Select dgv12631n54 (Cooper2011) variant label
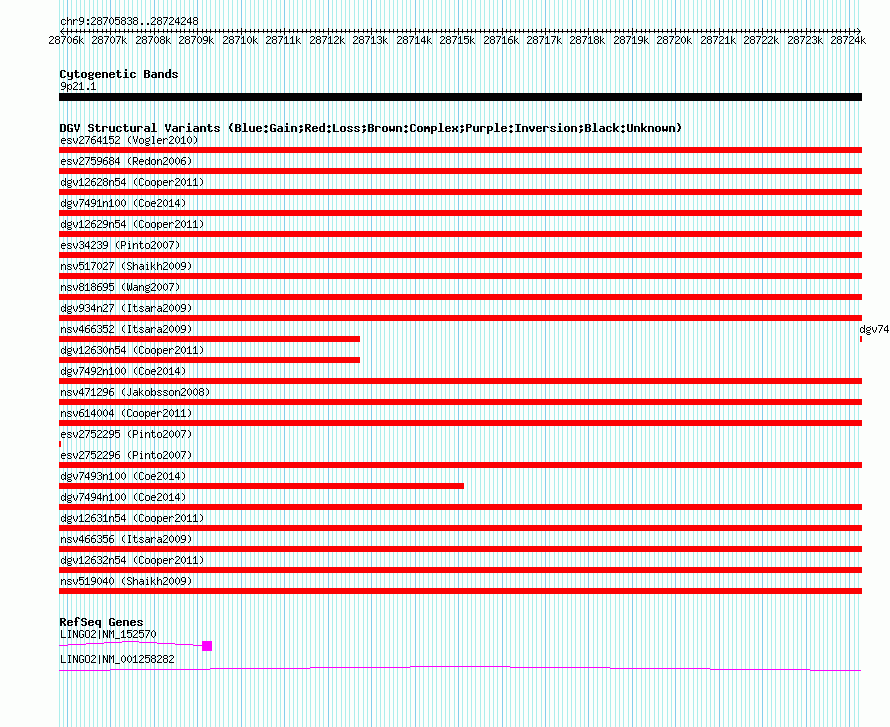This screenshot has height=727, width=890. coord(132,518)
